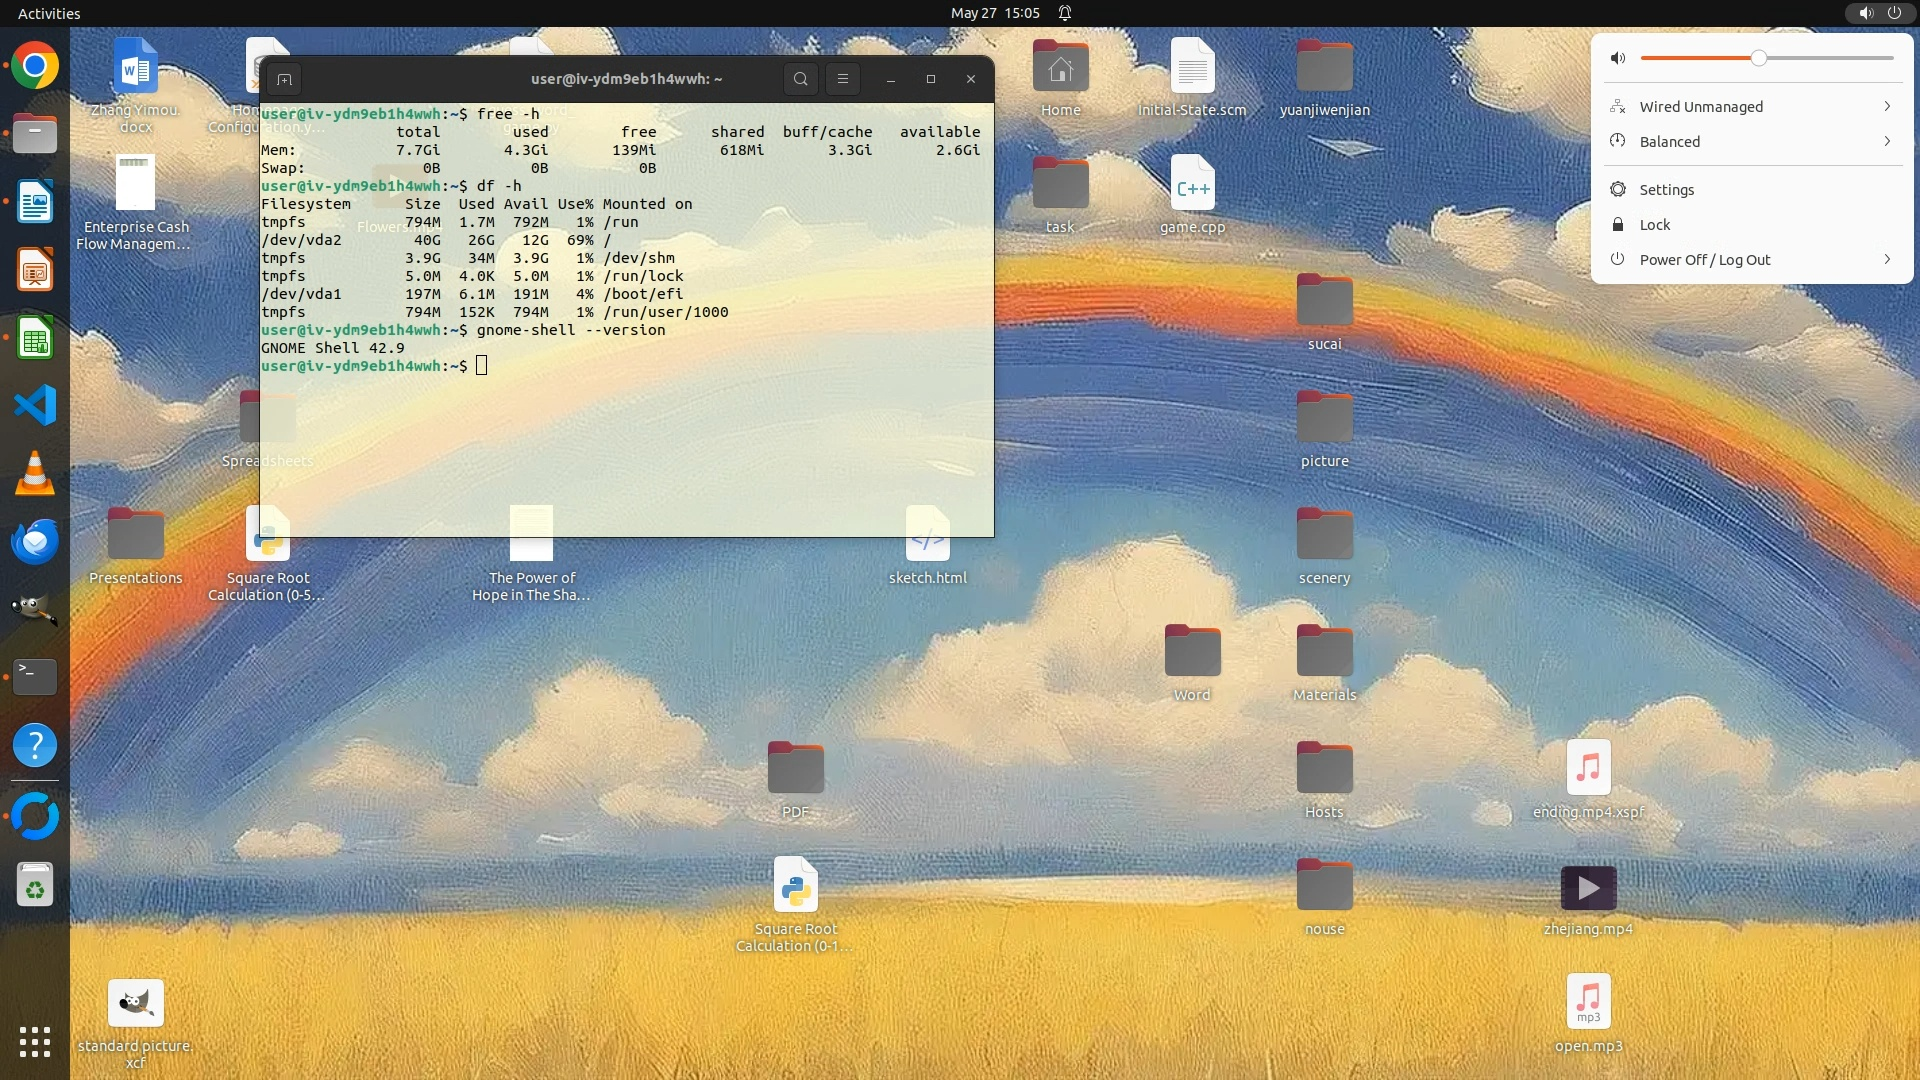Launch Visual Studio Code from dock
1920x1080 pixels.
coord(35,405)
